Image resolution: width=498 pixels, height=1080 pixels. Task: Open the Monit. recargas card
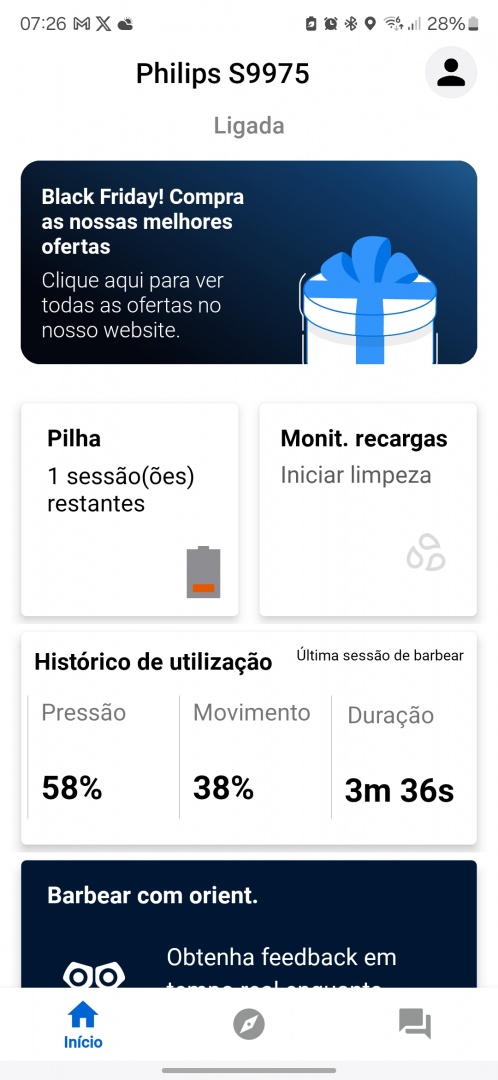click(368, 510)
